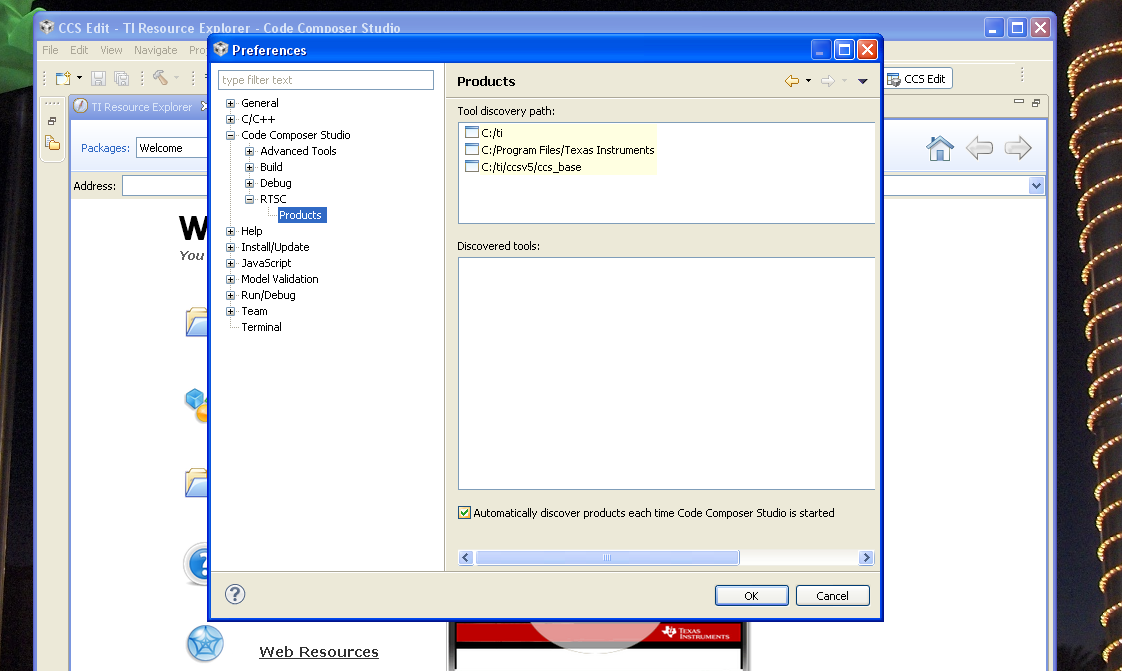Expand the Advanced Tools node
The image size is (1122, 671).
tap(249, 151)
